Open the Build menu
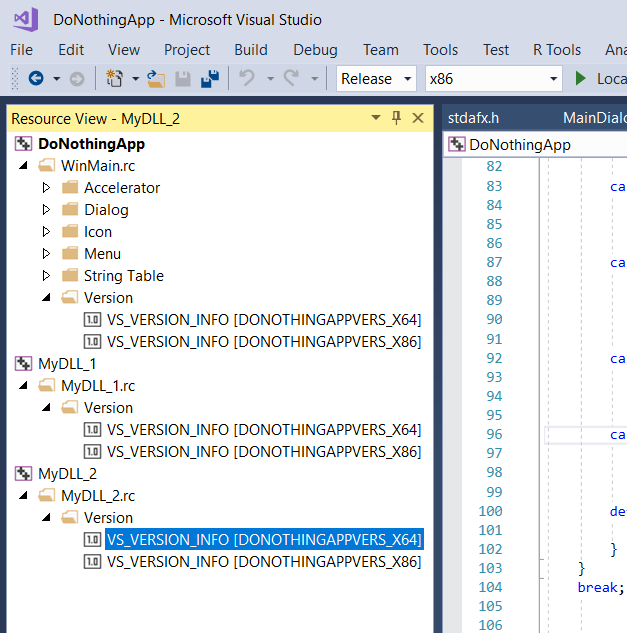 251,50
